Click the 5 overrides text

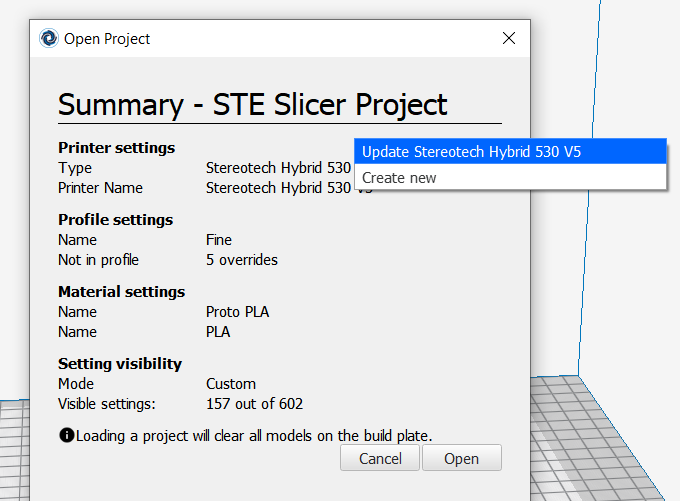[242, 260]
